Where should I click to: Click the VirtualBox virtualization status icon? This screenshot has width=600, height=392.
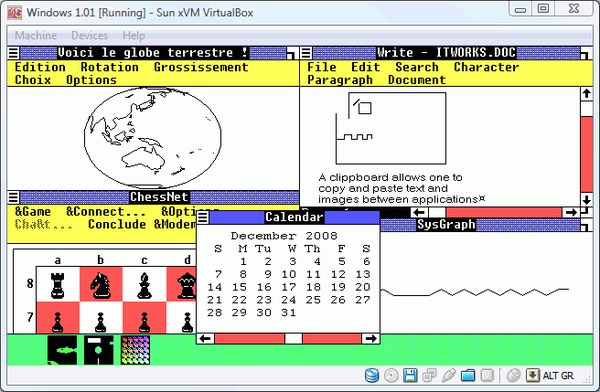point(487,376)
